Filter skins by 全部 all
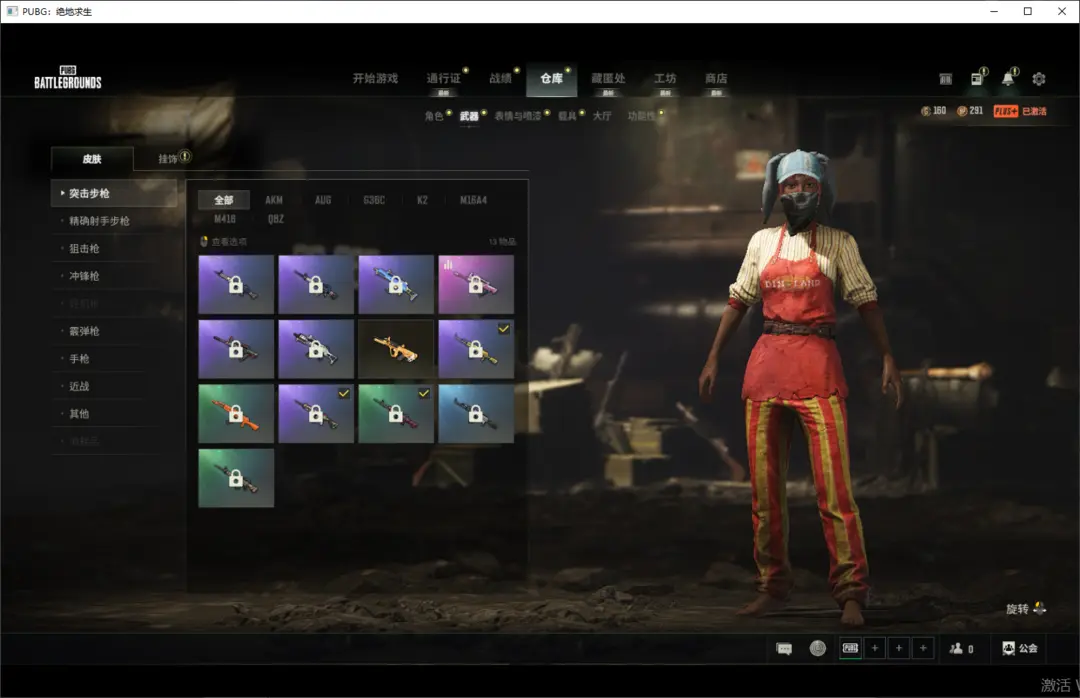 (x=224, y=200)
